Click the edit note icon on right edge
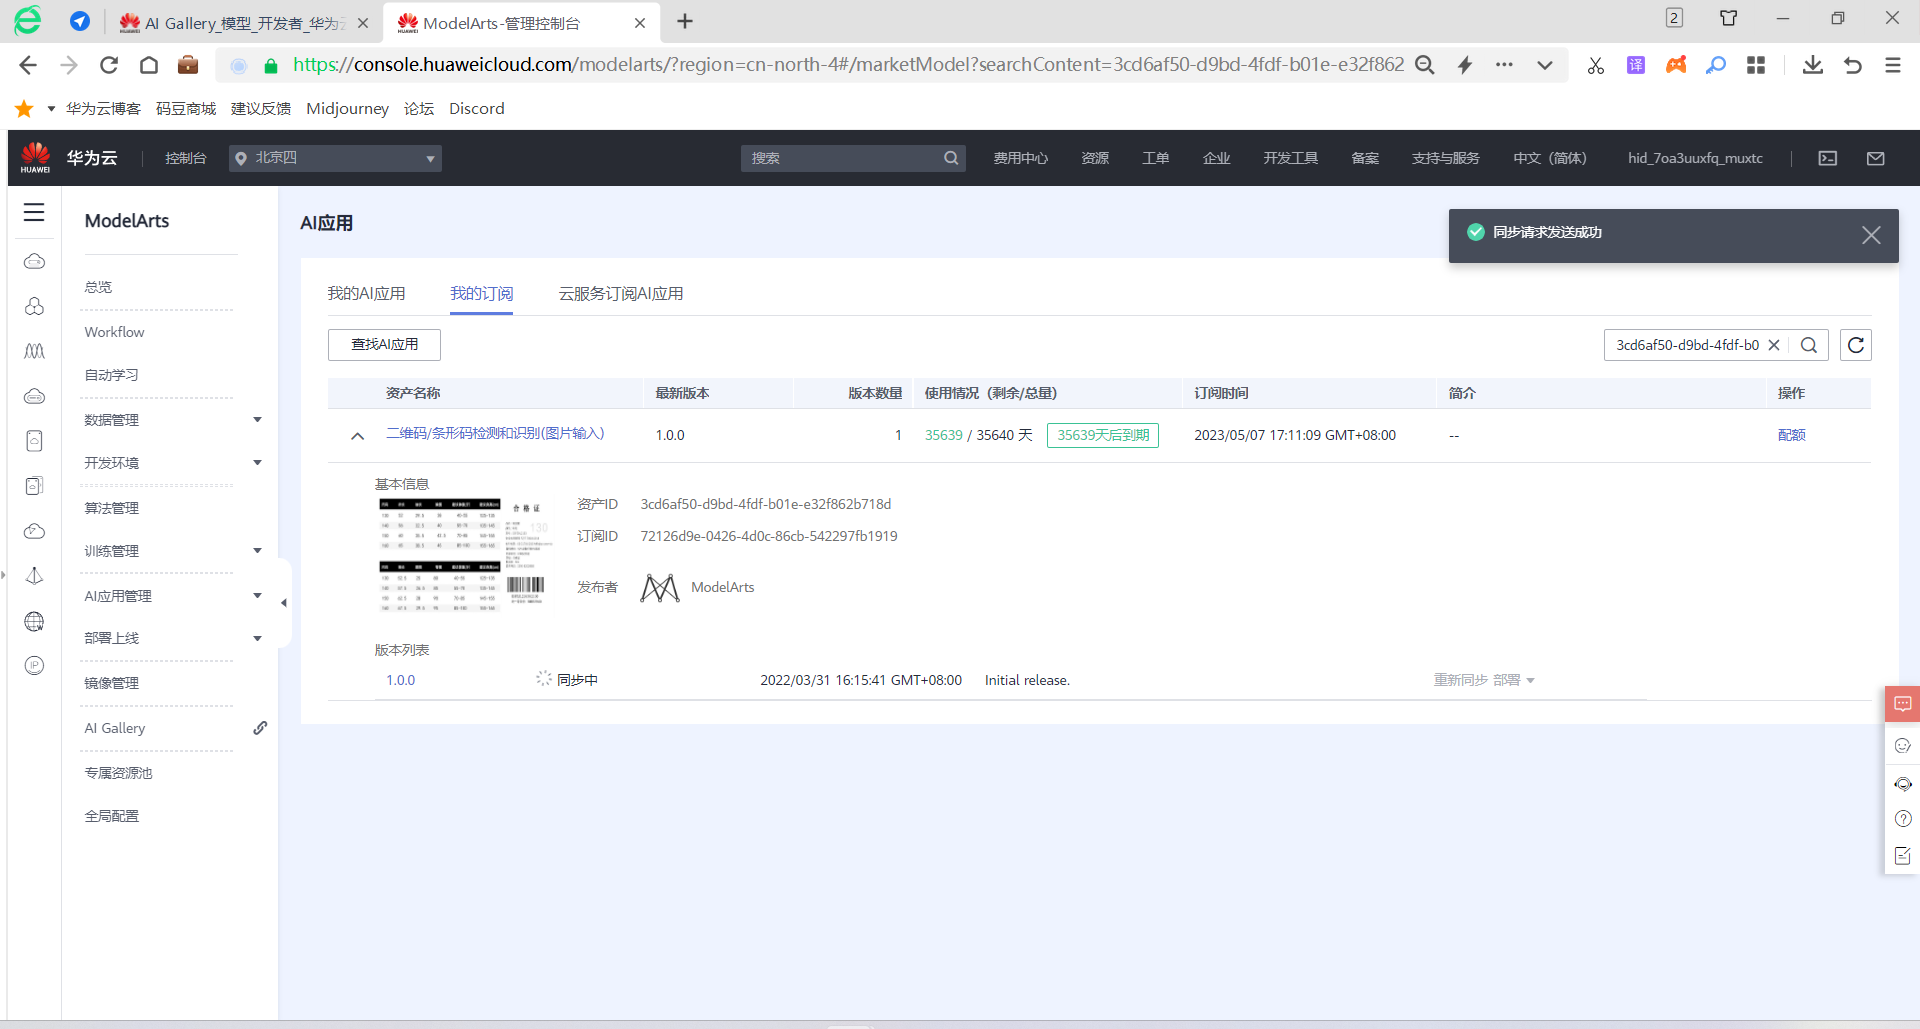The width and height of the screenshot is (1920, 1029). click(1903, 856)
